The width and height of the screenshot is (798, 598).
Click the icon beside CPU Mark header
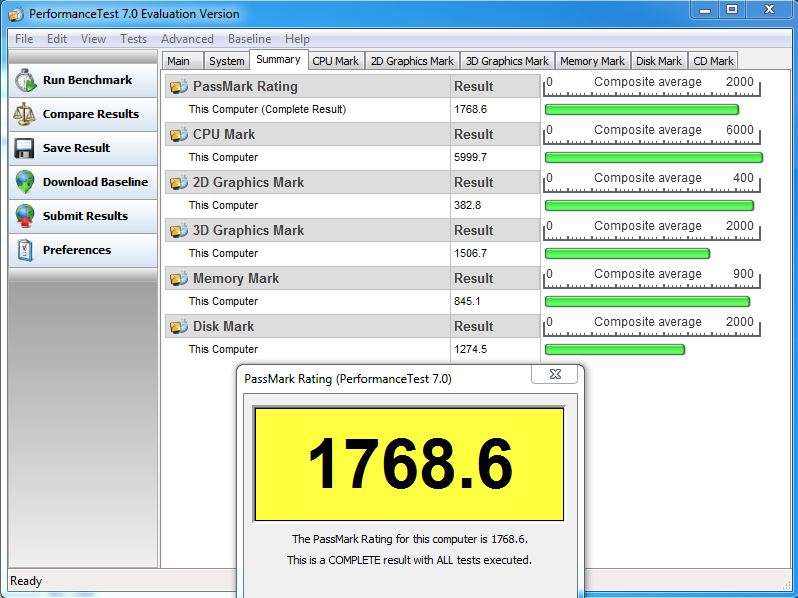click(x=179, y=135)
